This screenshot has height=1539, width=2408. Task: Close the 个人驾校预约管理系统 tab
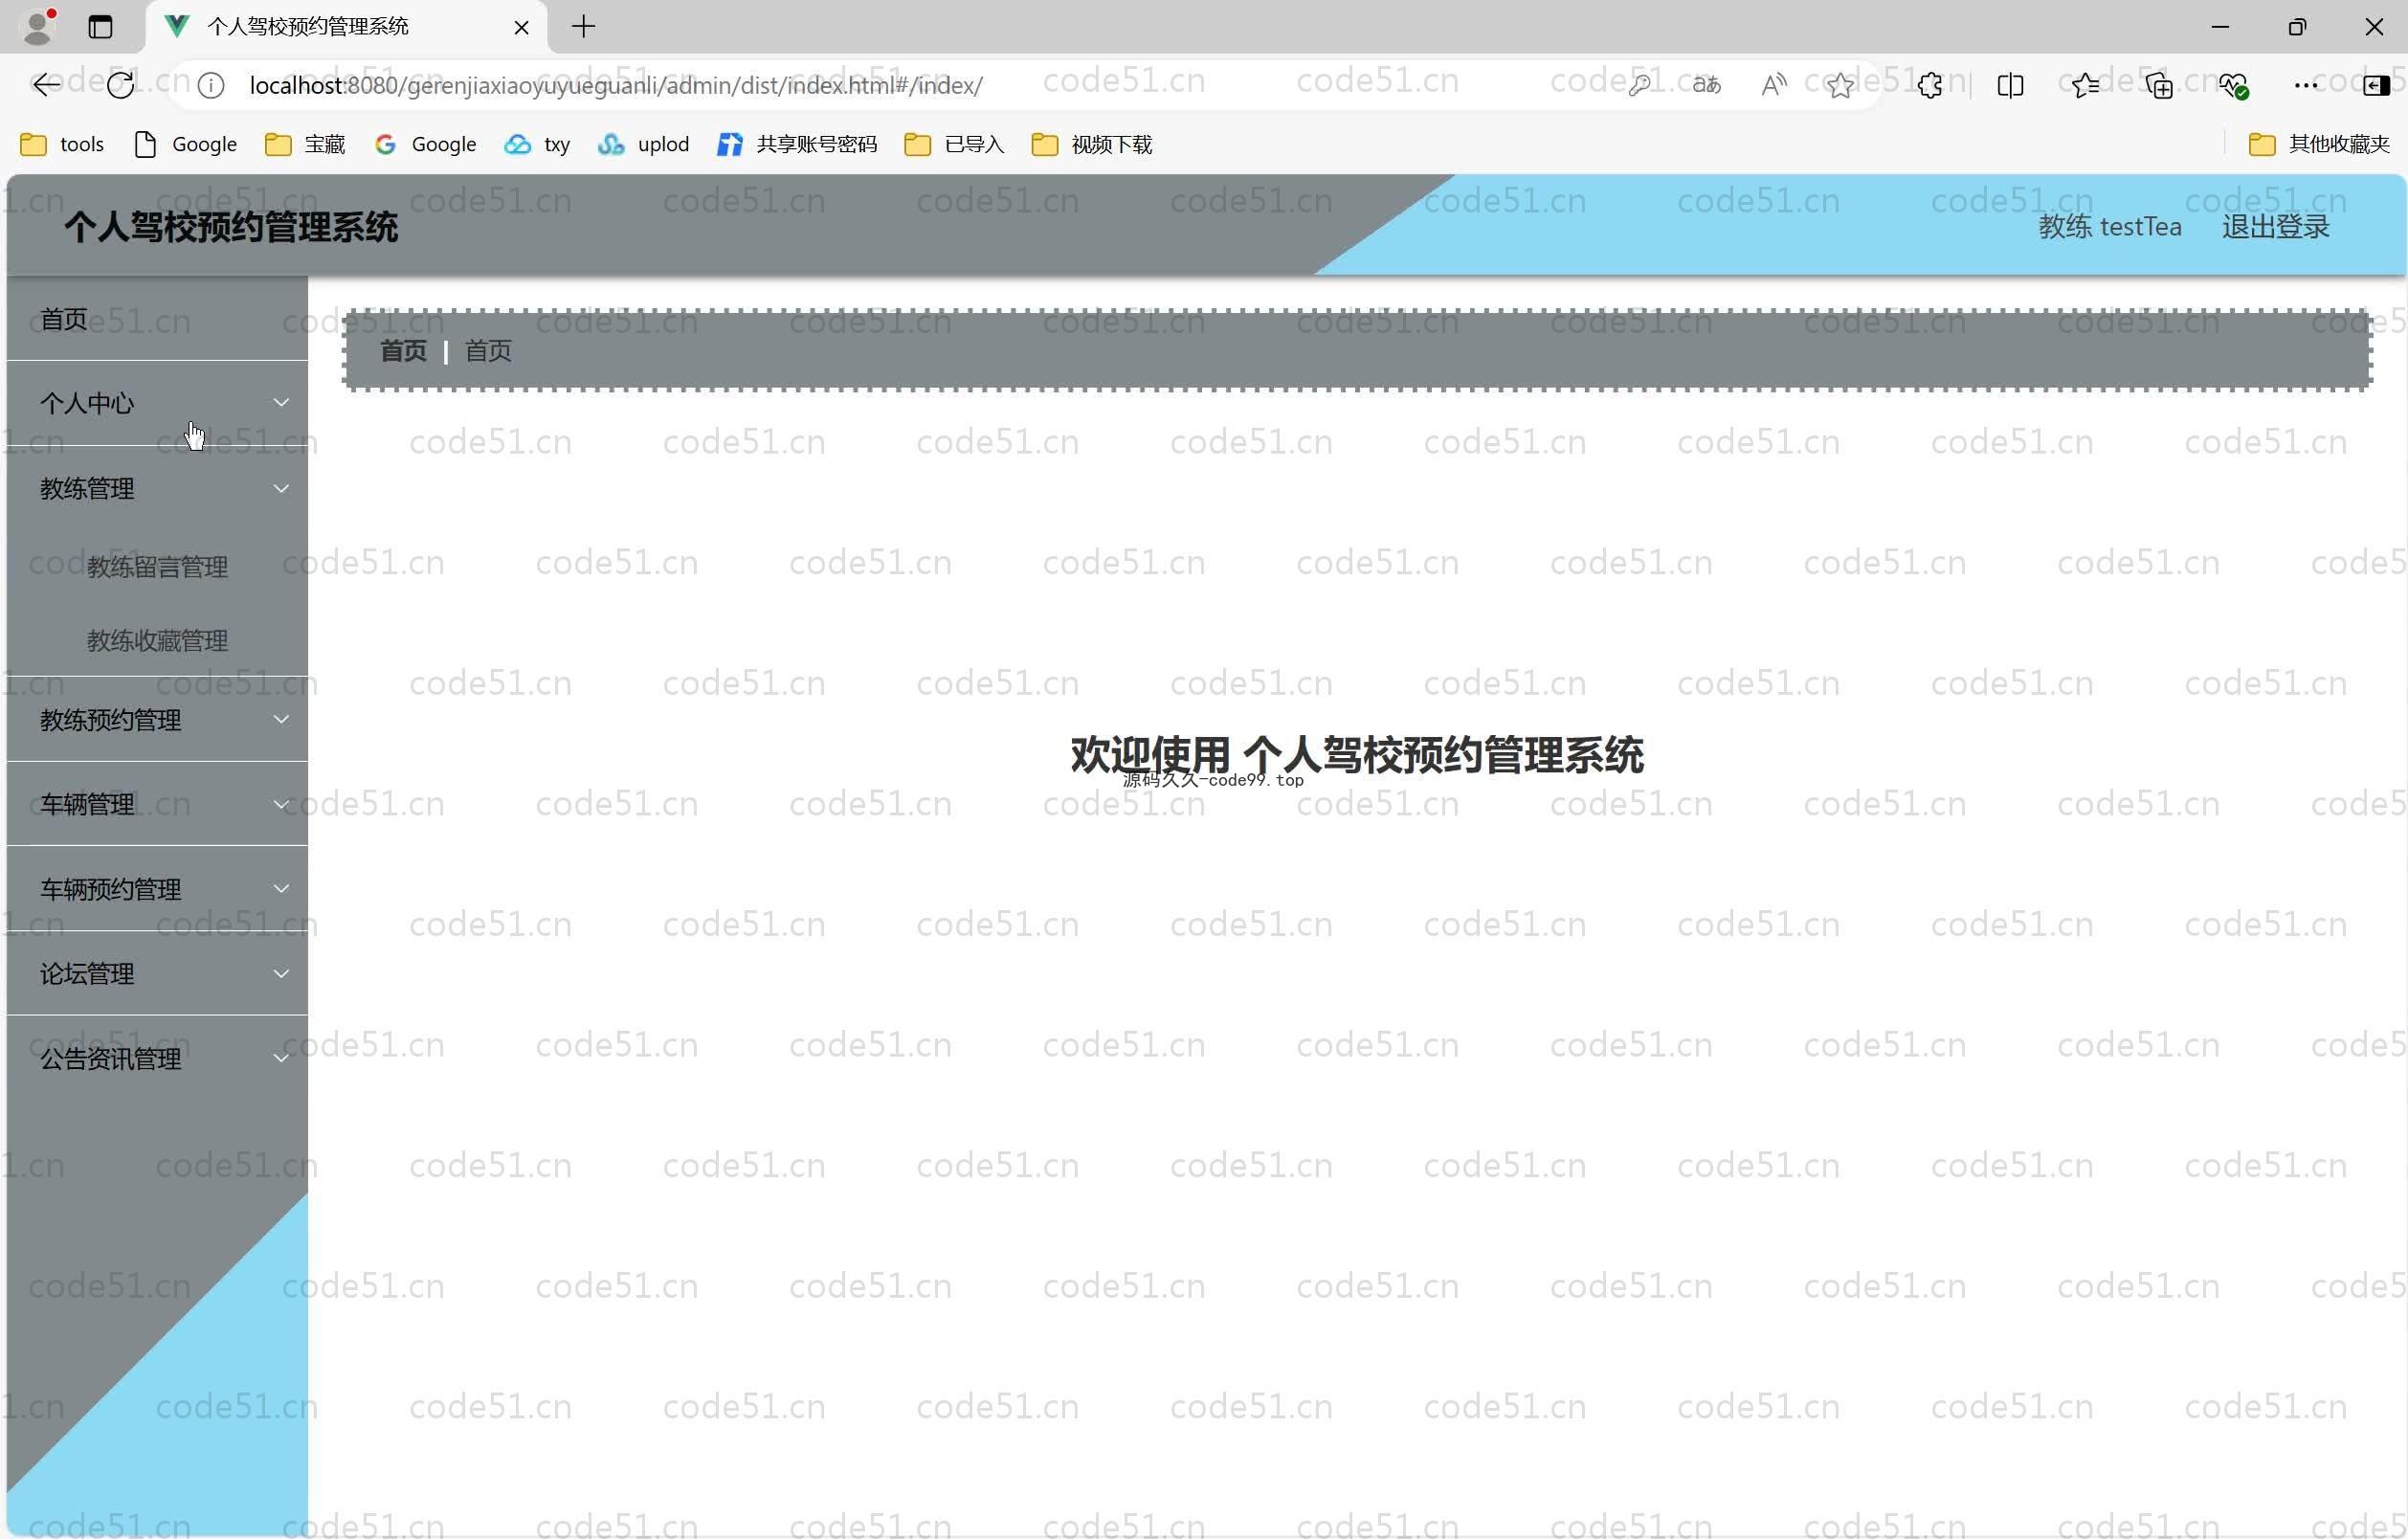pyautogui.click(x=521, y=27)
